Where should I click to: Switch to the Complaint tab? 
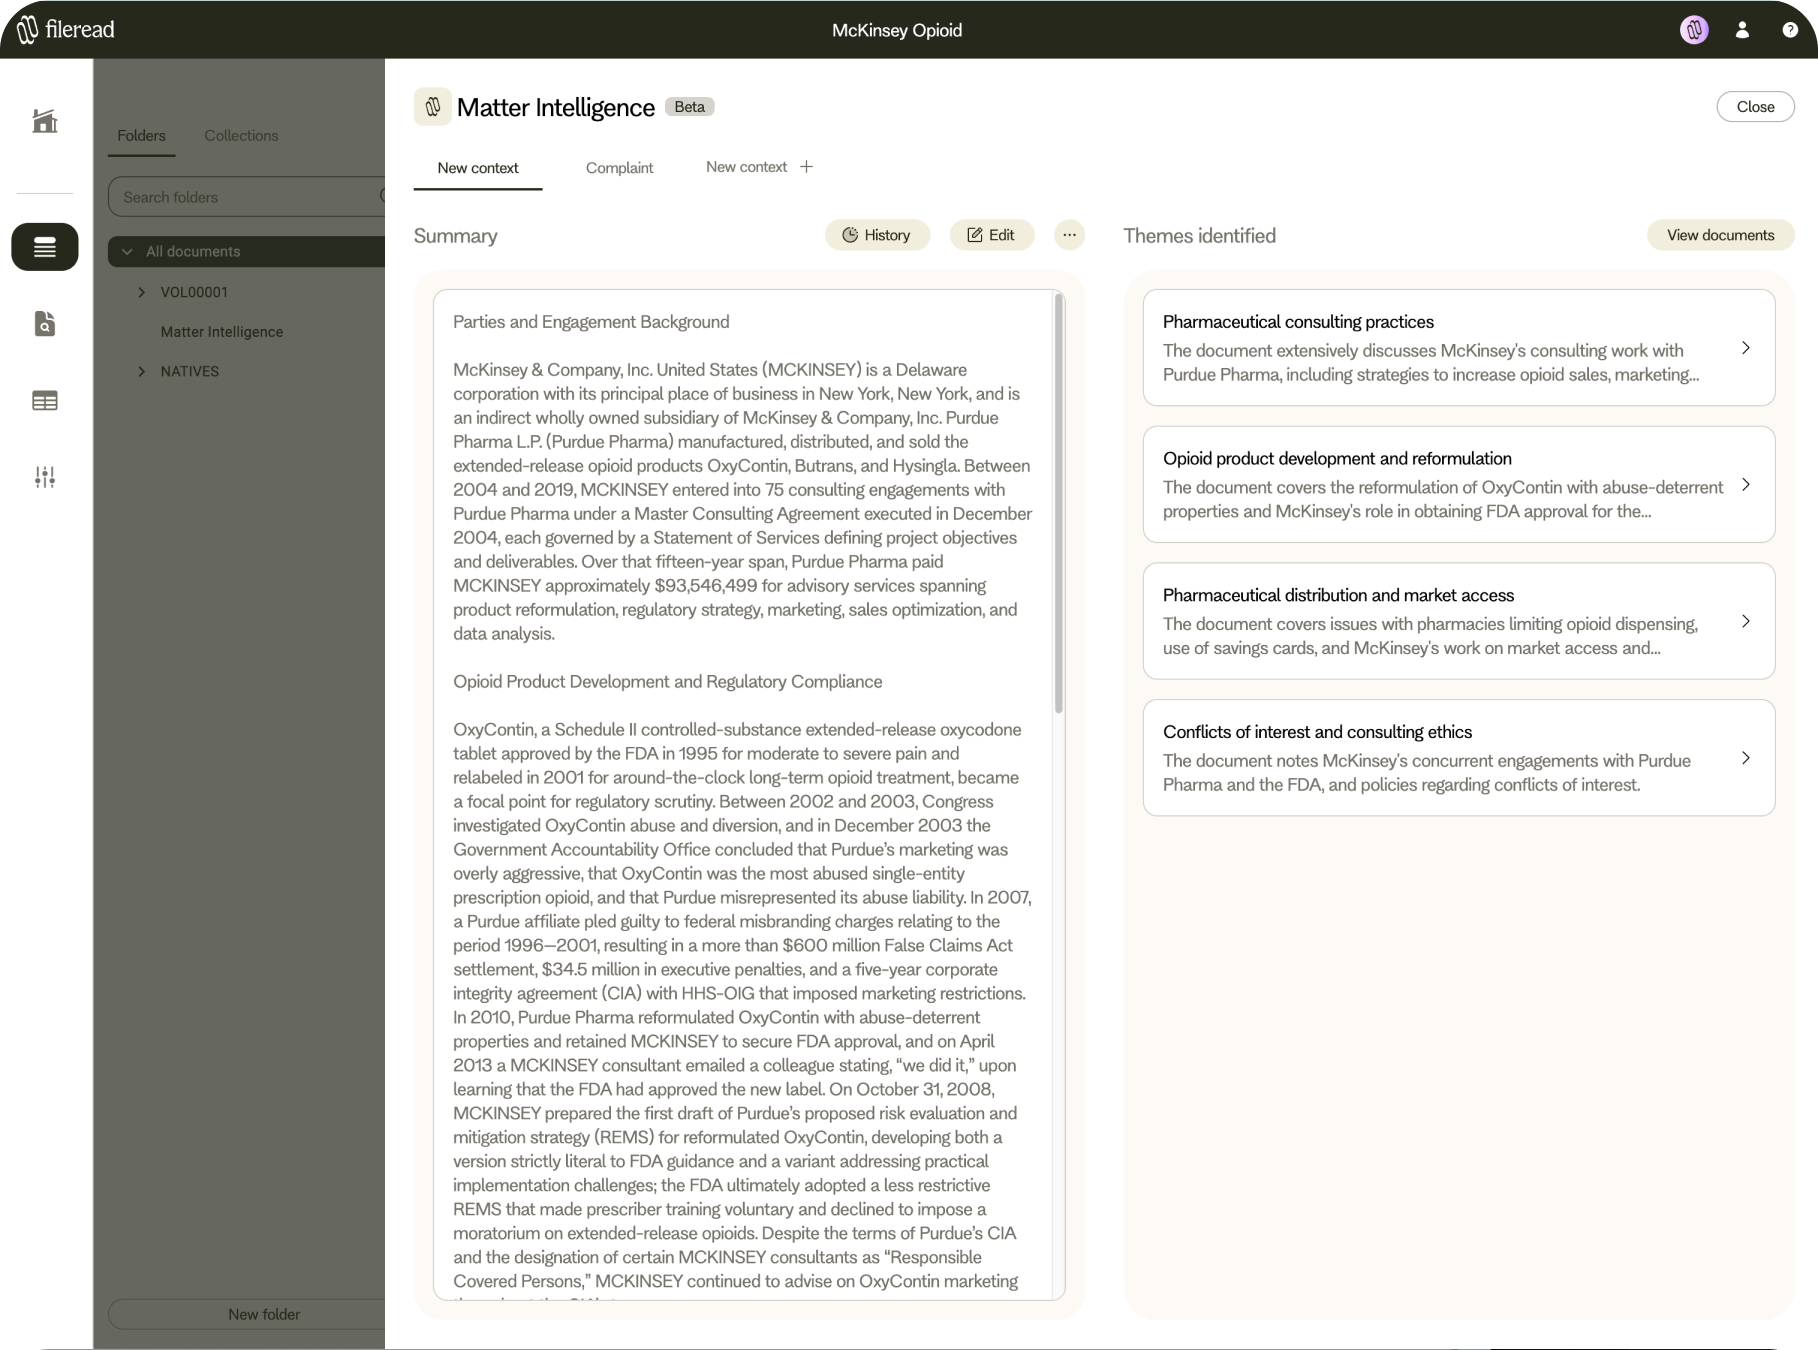[619, 168]
